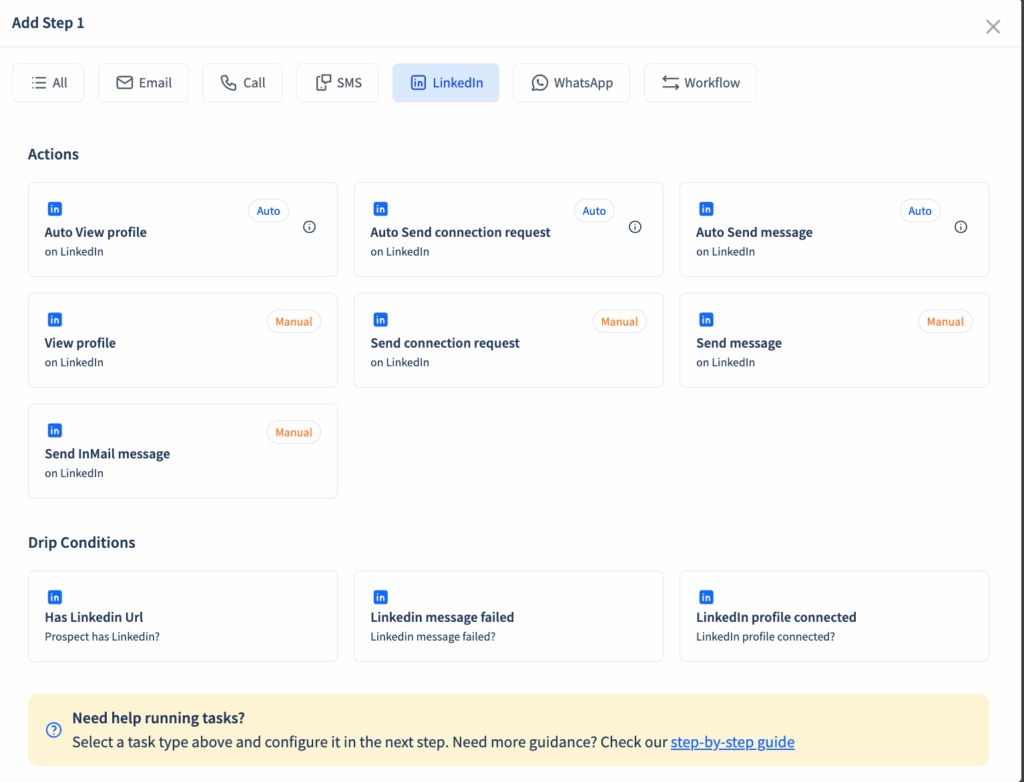Click Manual badge on View profile card
Screen dimensions: 1024x782
point(294,321)
